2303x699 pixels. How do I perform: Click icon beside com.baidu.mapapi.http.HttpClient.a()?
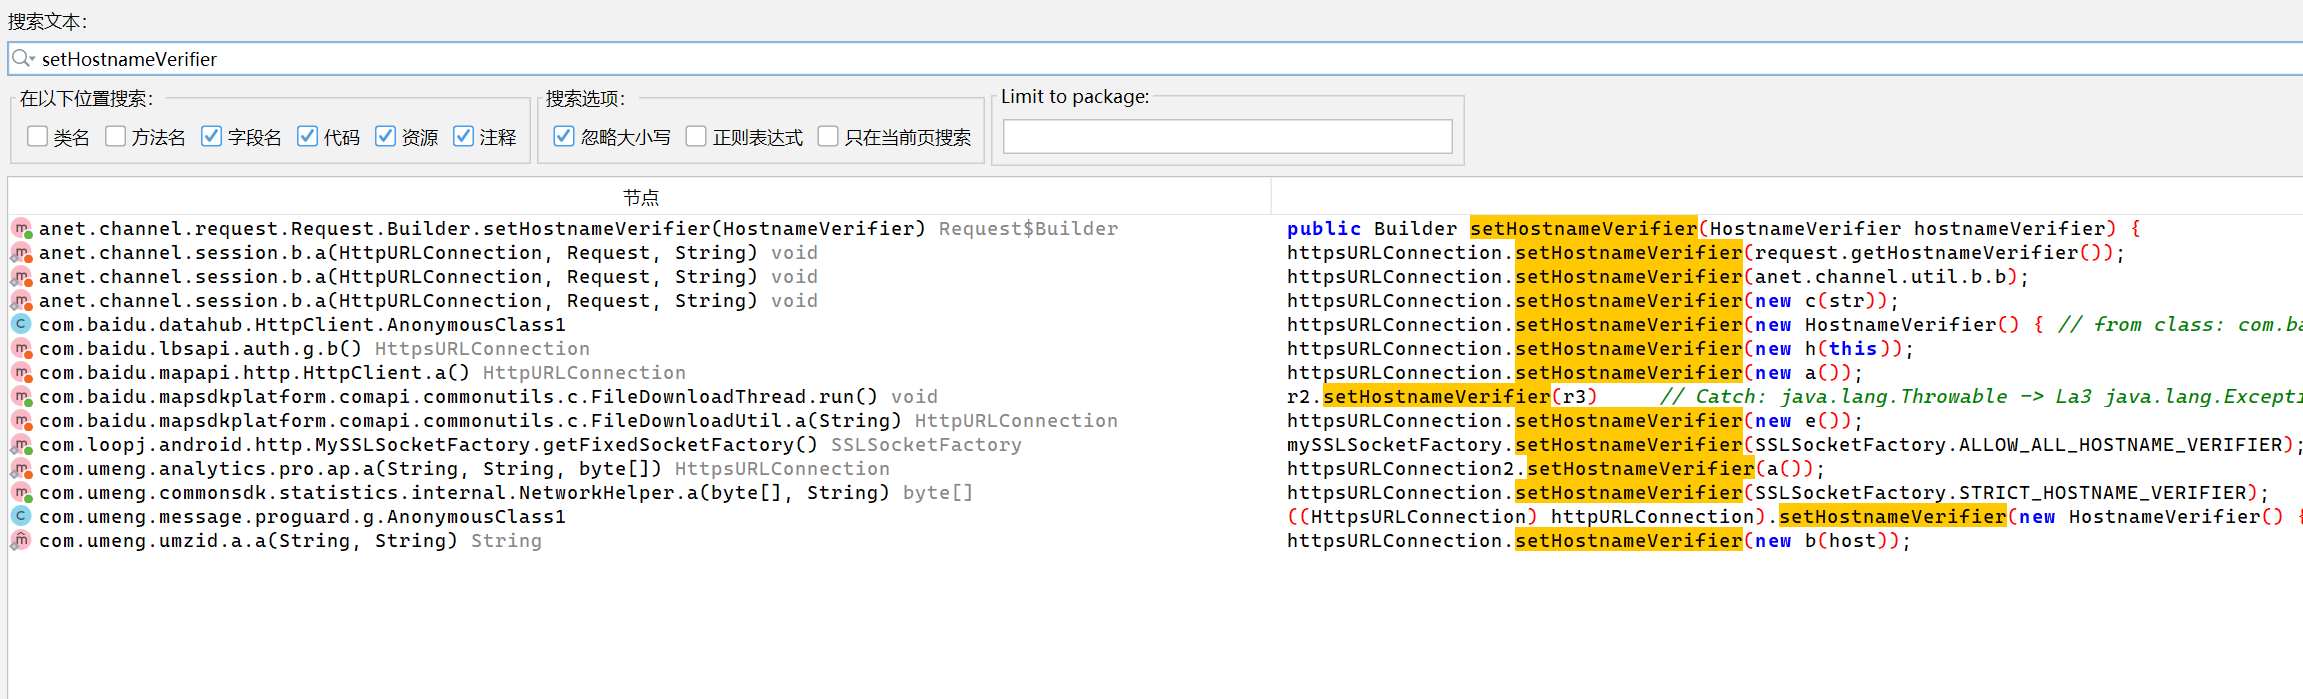point(21,373)
